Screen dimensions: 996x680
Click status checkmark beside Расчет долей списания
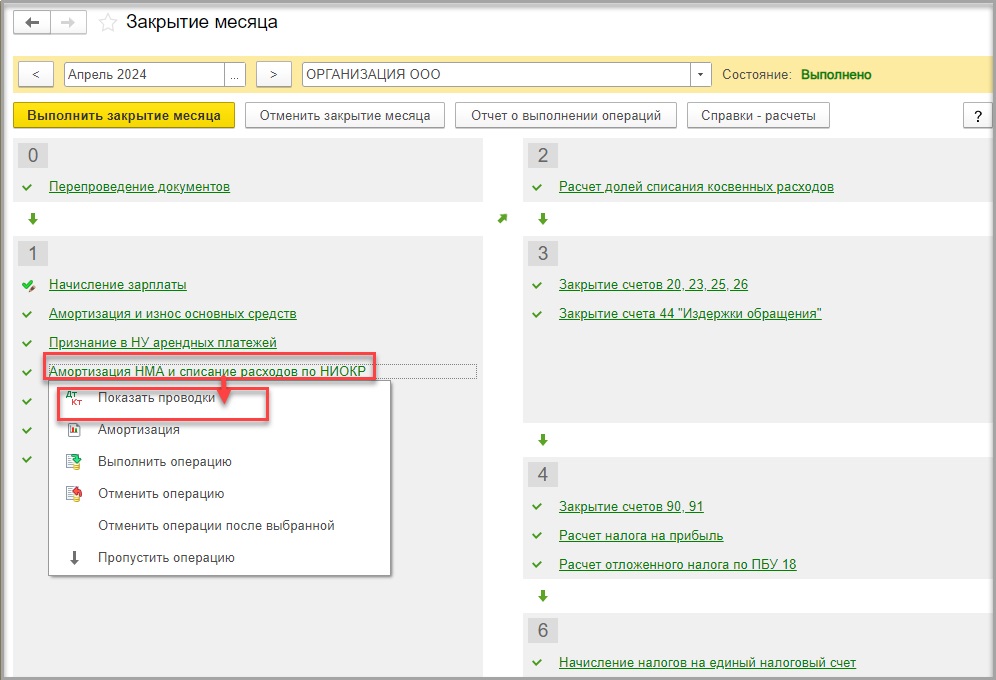tap(537, 187)
